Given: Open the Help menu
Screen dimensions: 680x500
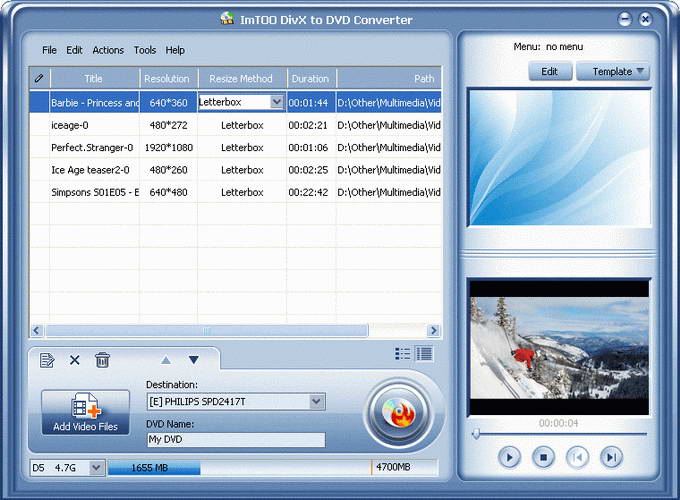Looking at the screenshot, I should pos(175,50).
